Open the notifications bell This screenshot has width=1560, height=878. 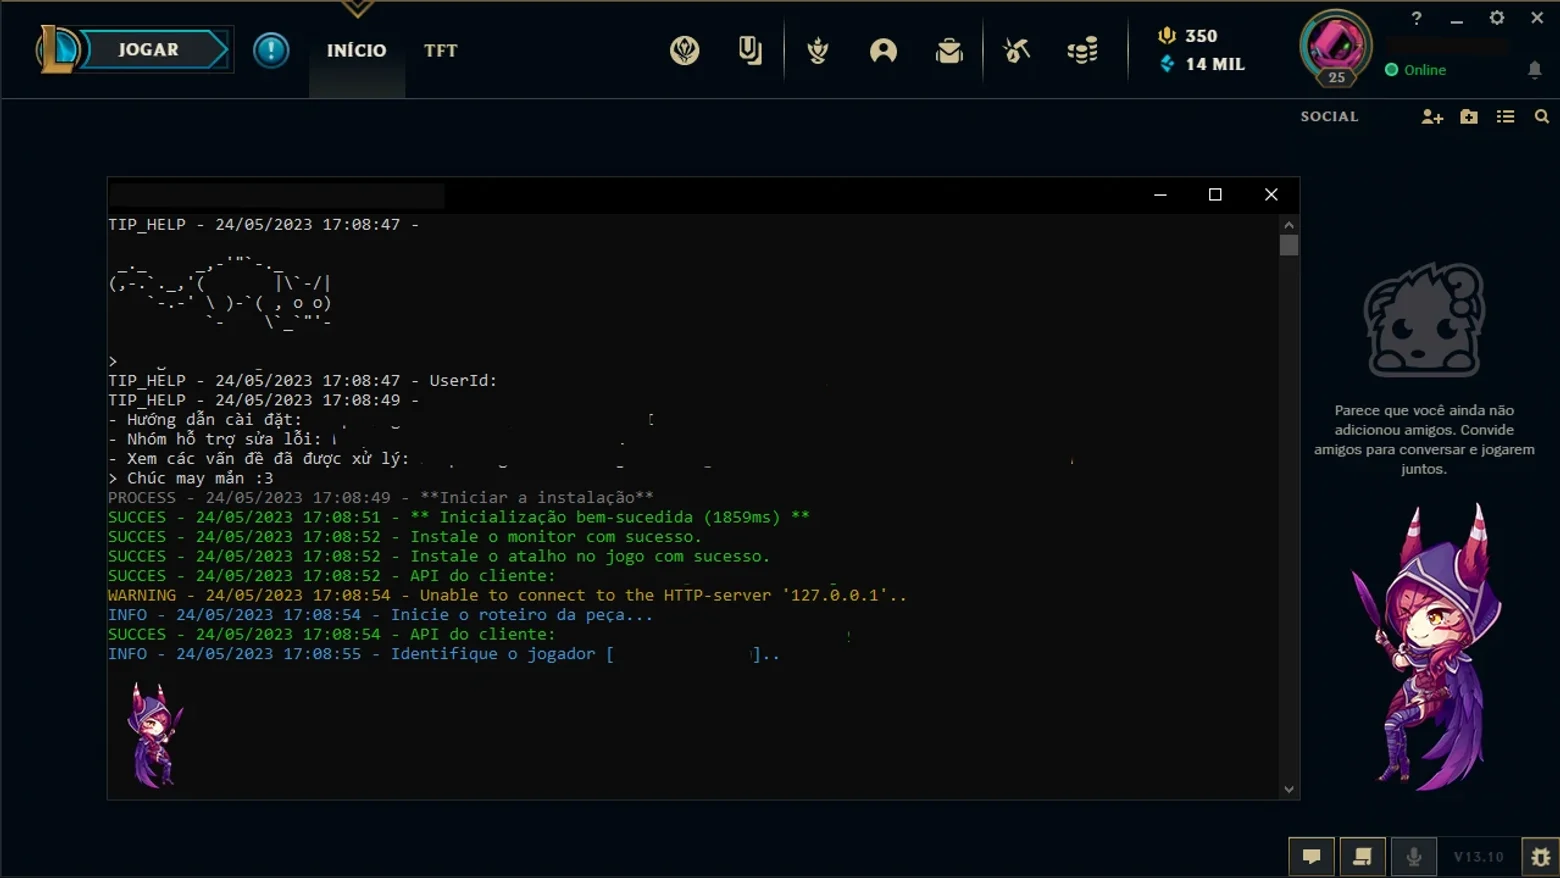pyautogui.click(x=1535, y=70)
